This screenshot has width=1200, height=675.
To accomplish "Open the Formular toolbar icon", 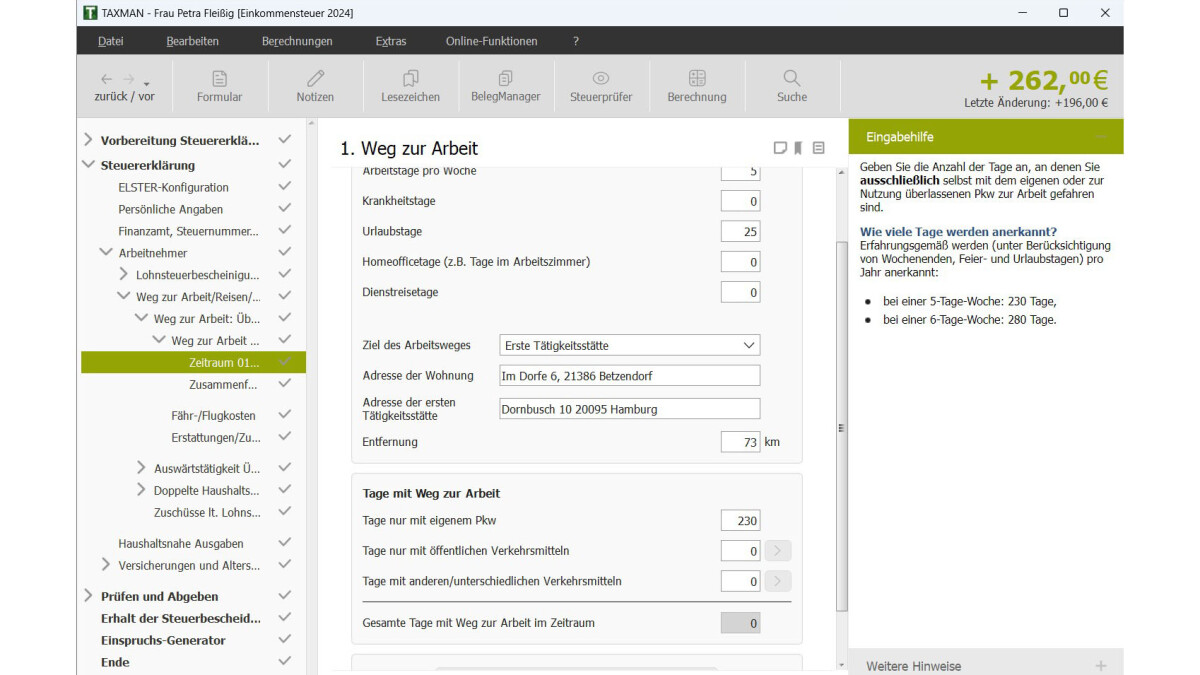I will tap(219, 79).
